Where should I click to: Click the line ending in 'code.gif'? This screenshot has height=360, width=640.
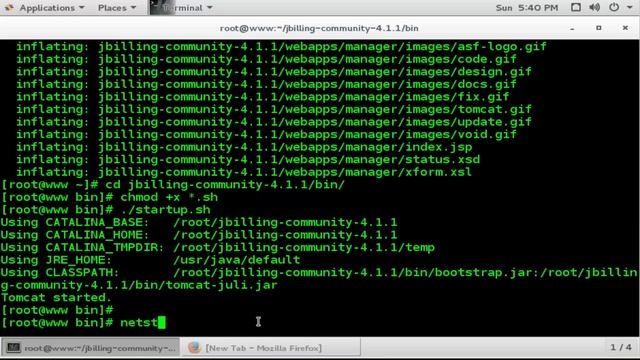266,59
